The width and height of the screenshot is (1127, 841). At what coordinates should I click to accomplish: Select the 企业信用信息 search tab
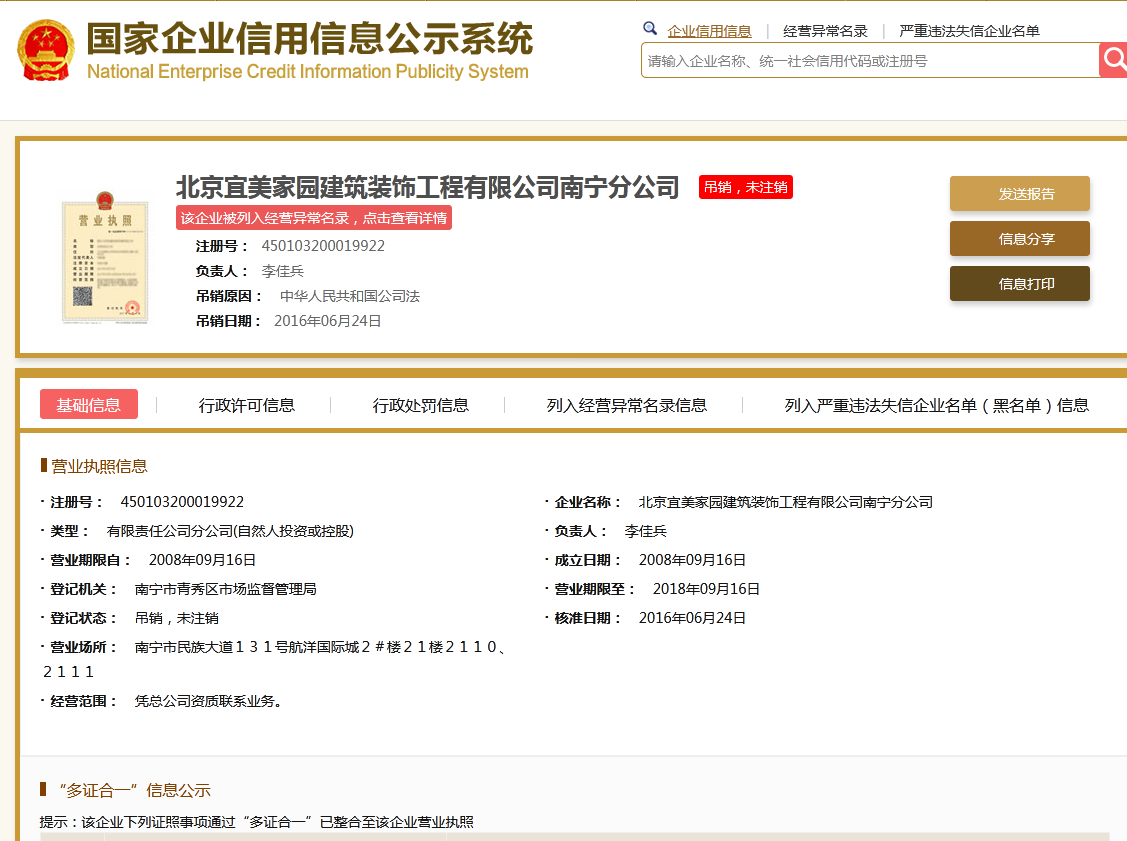pyautogui.click(x=709, y=31)
